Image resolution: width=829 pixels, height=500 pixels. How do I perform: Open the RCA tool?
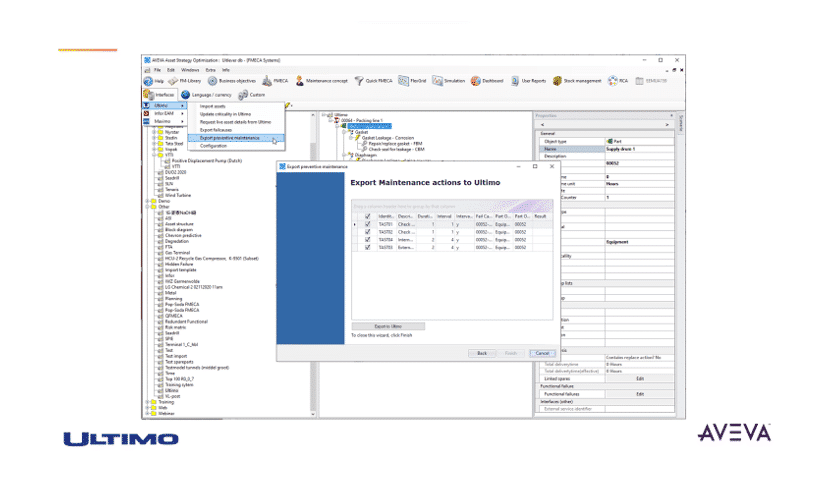(618, 81)
